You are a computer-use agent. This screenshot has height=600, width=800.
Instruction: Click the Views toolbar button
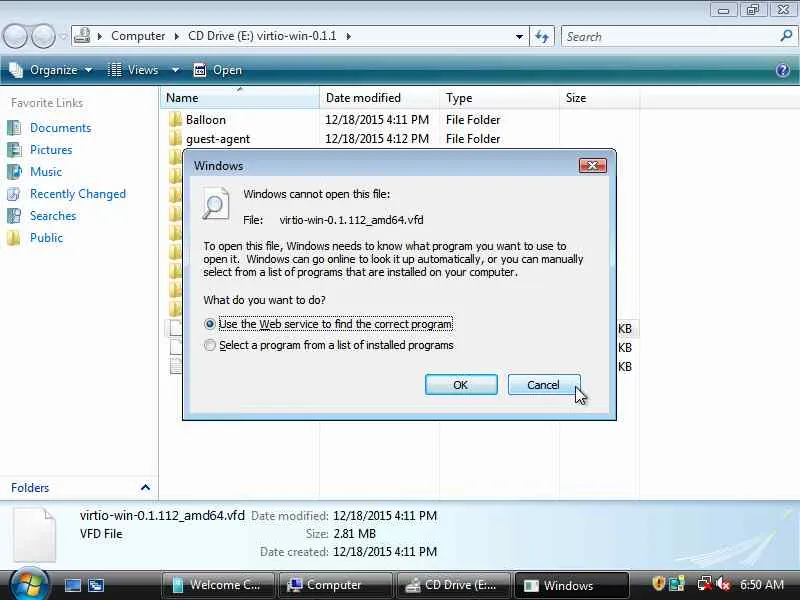[x=134, y=70]
